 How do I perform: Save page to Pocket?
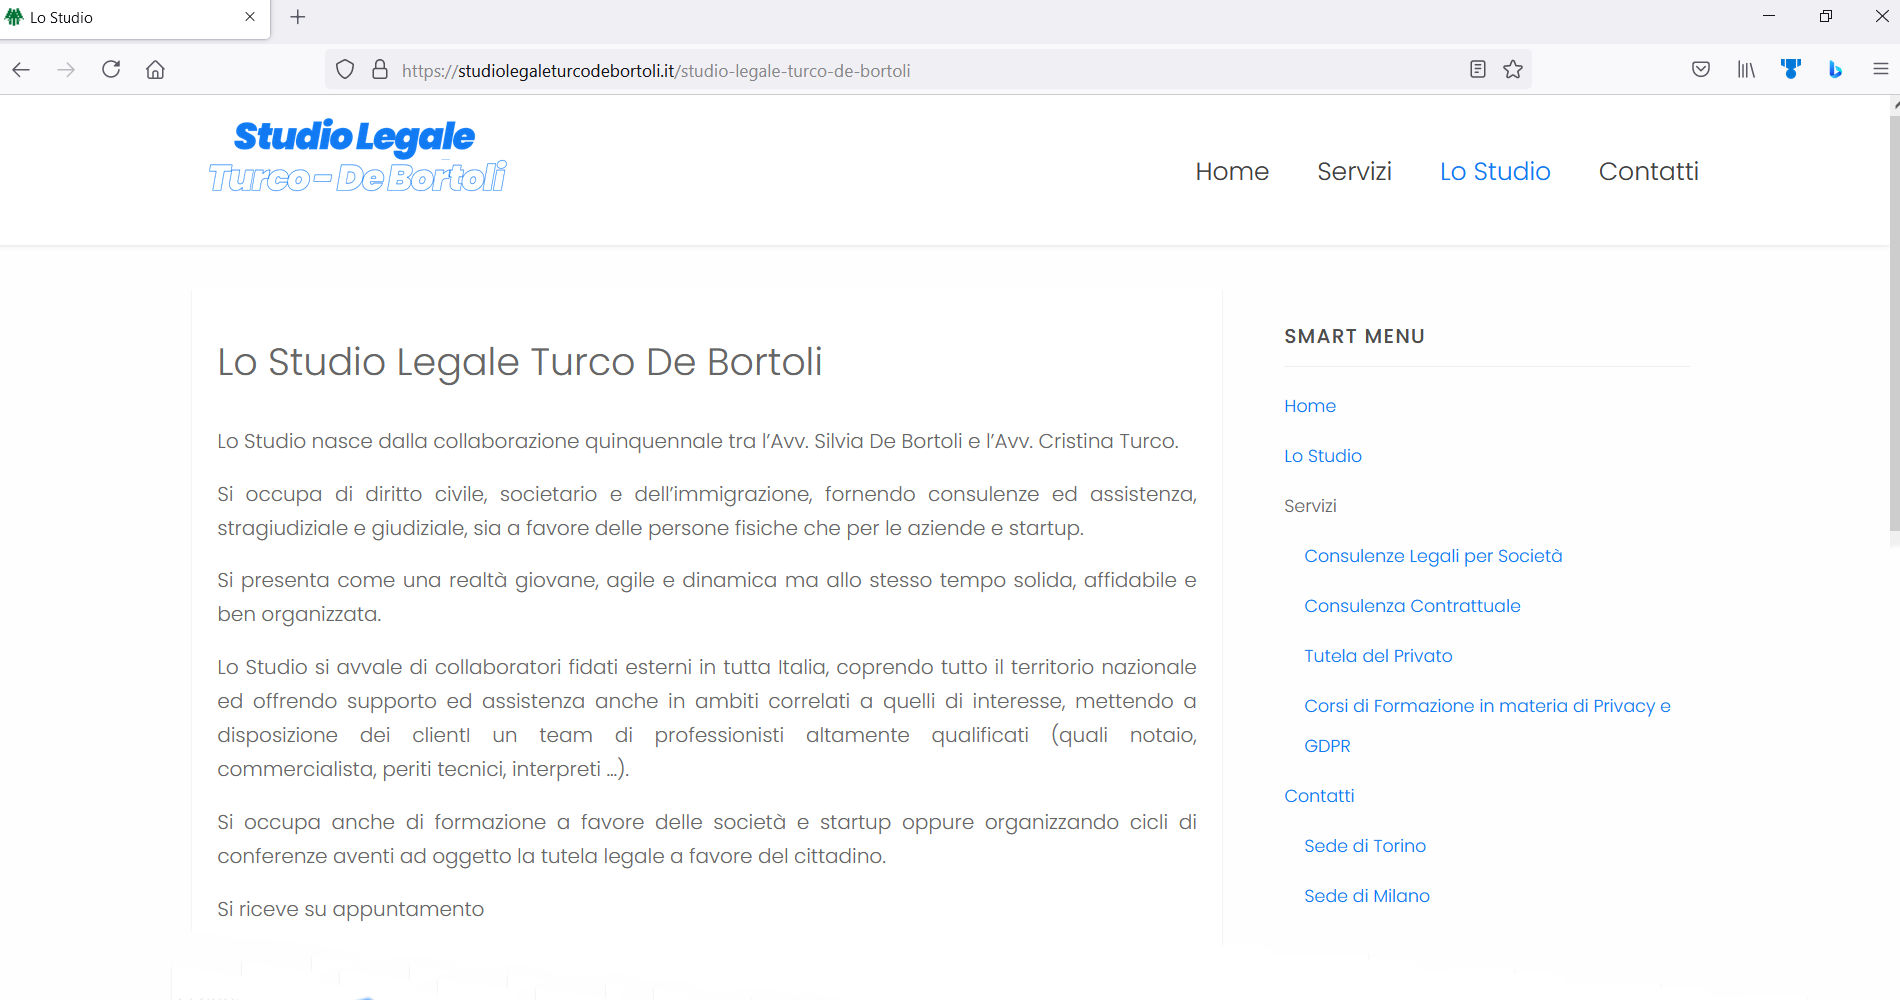coord(1700,70)
